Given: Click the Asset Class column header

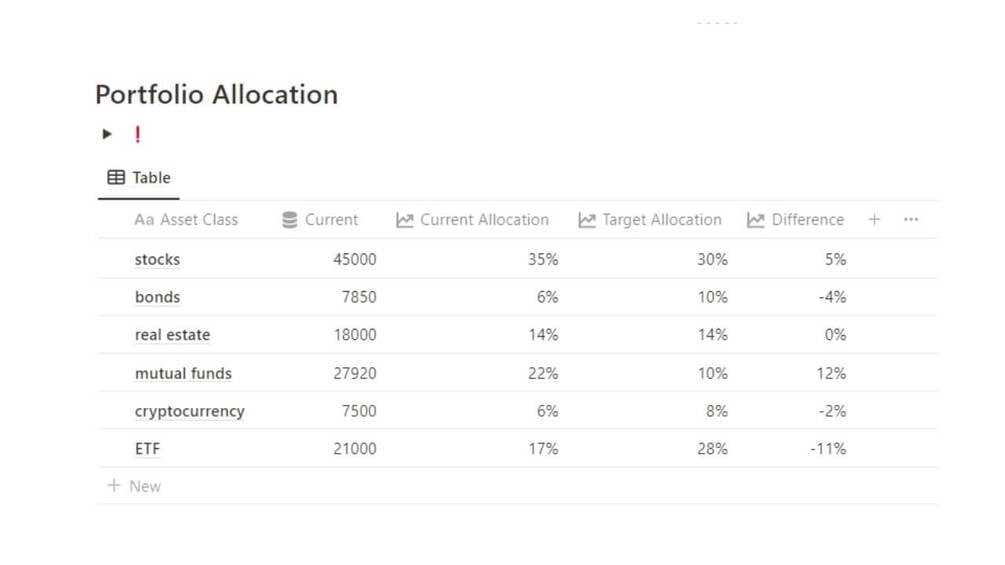Looking at the screenshot, I should coord(186,220).
